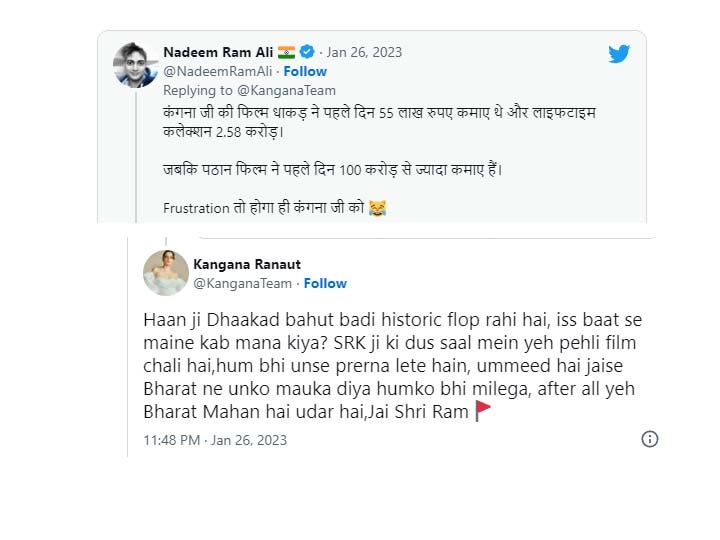Open the 11:48 PM · Jan 26, 2023 timestamp
720x540 pixels.
(215, 439)
